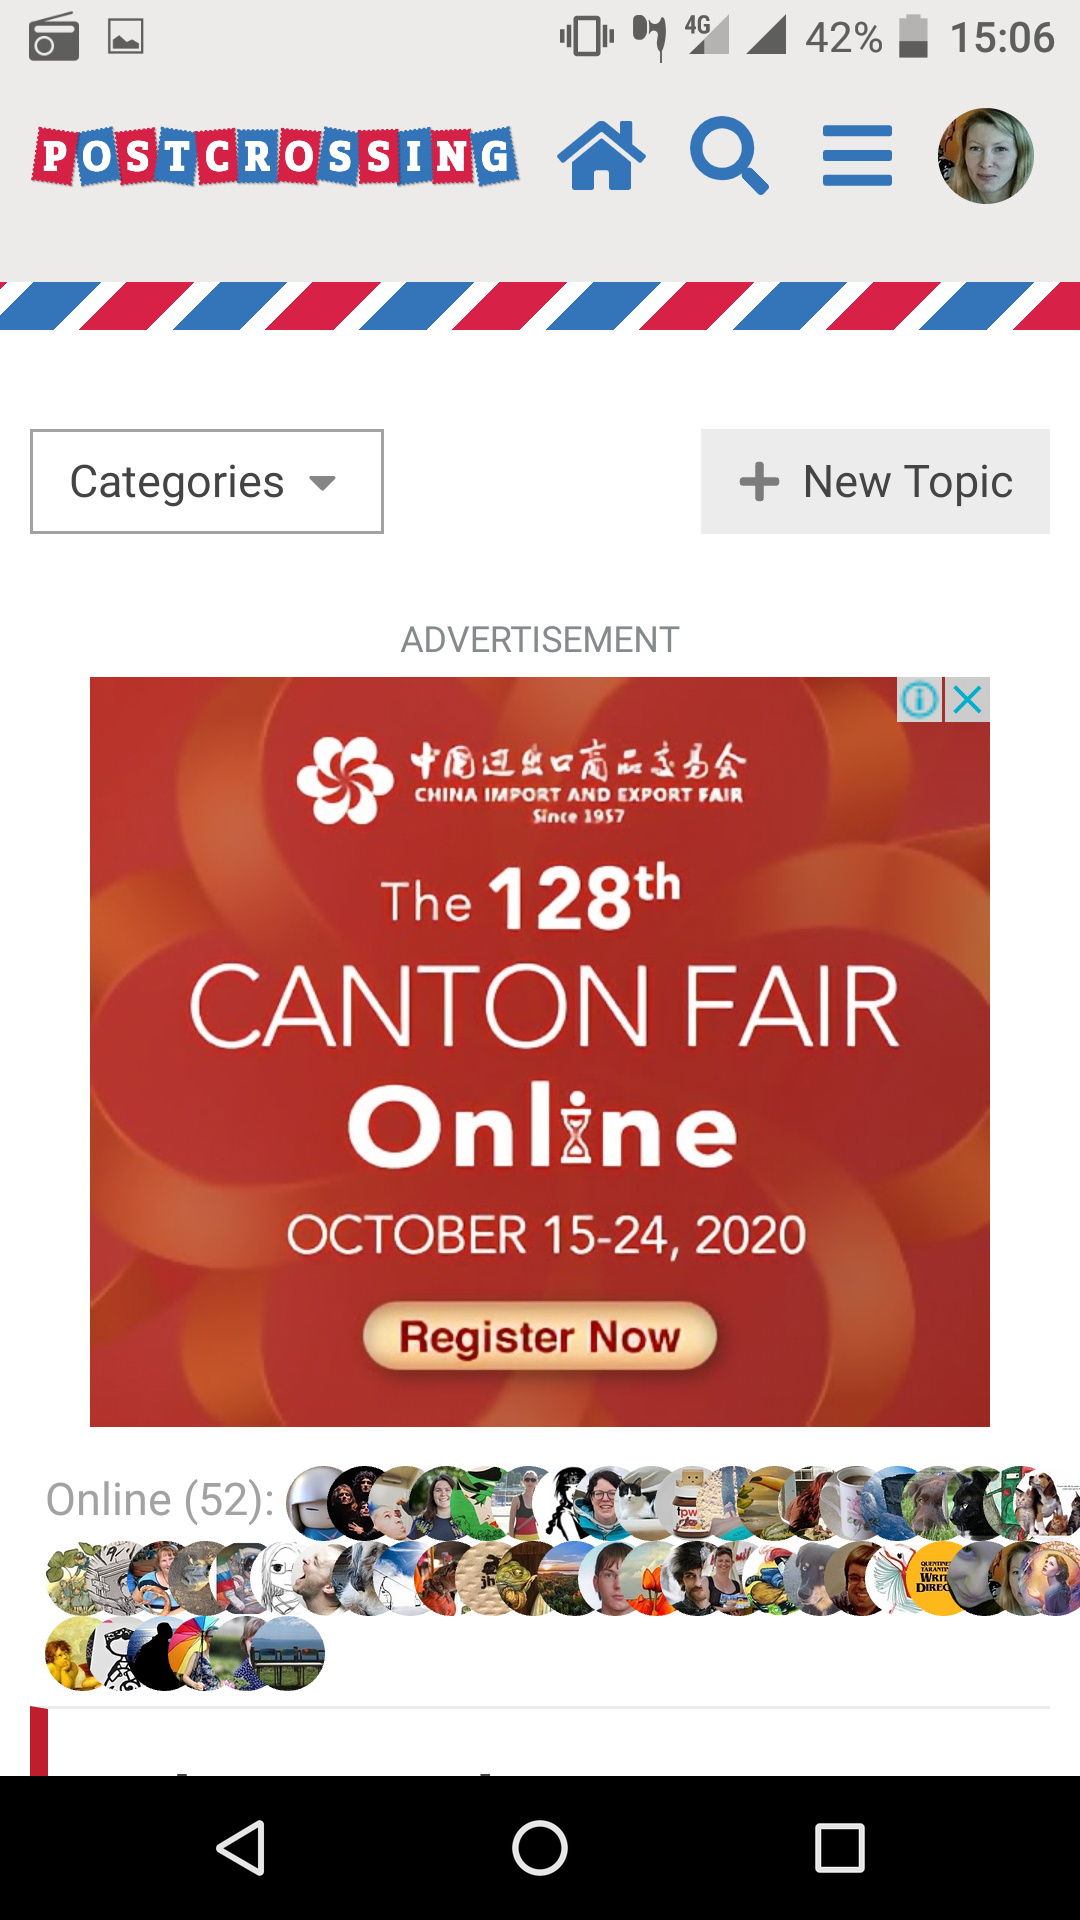Open the picture notification icon in status bar
Screen dimensions: 1080x1920
pos(126,37)
